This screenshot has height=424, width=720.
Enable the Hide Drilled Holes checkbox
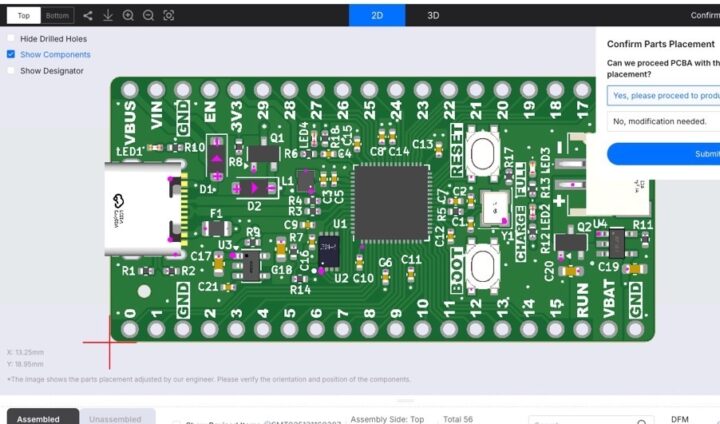11,39
